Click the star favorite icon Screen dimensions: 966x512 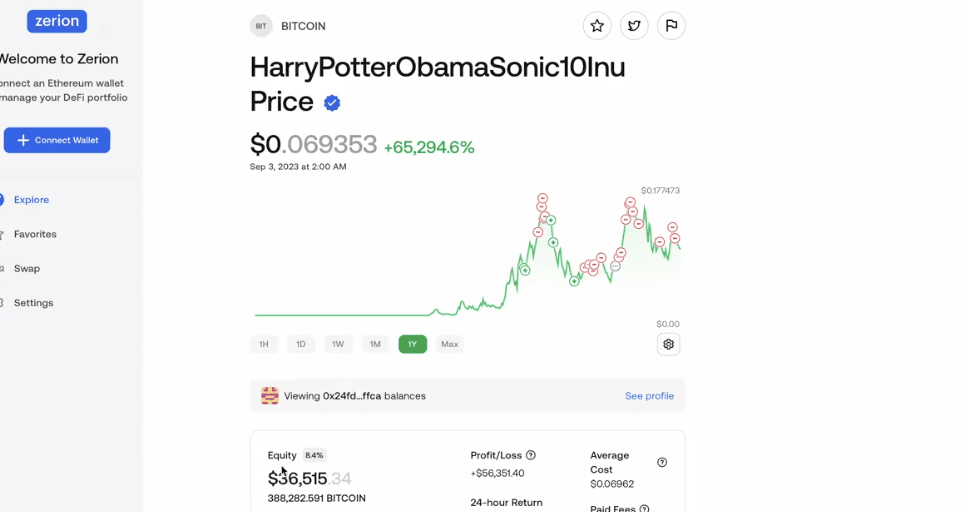(x=597, y=26)
